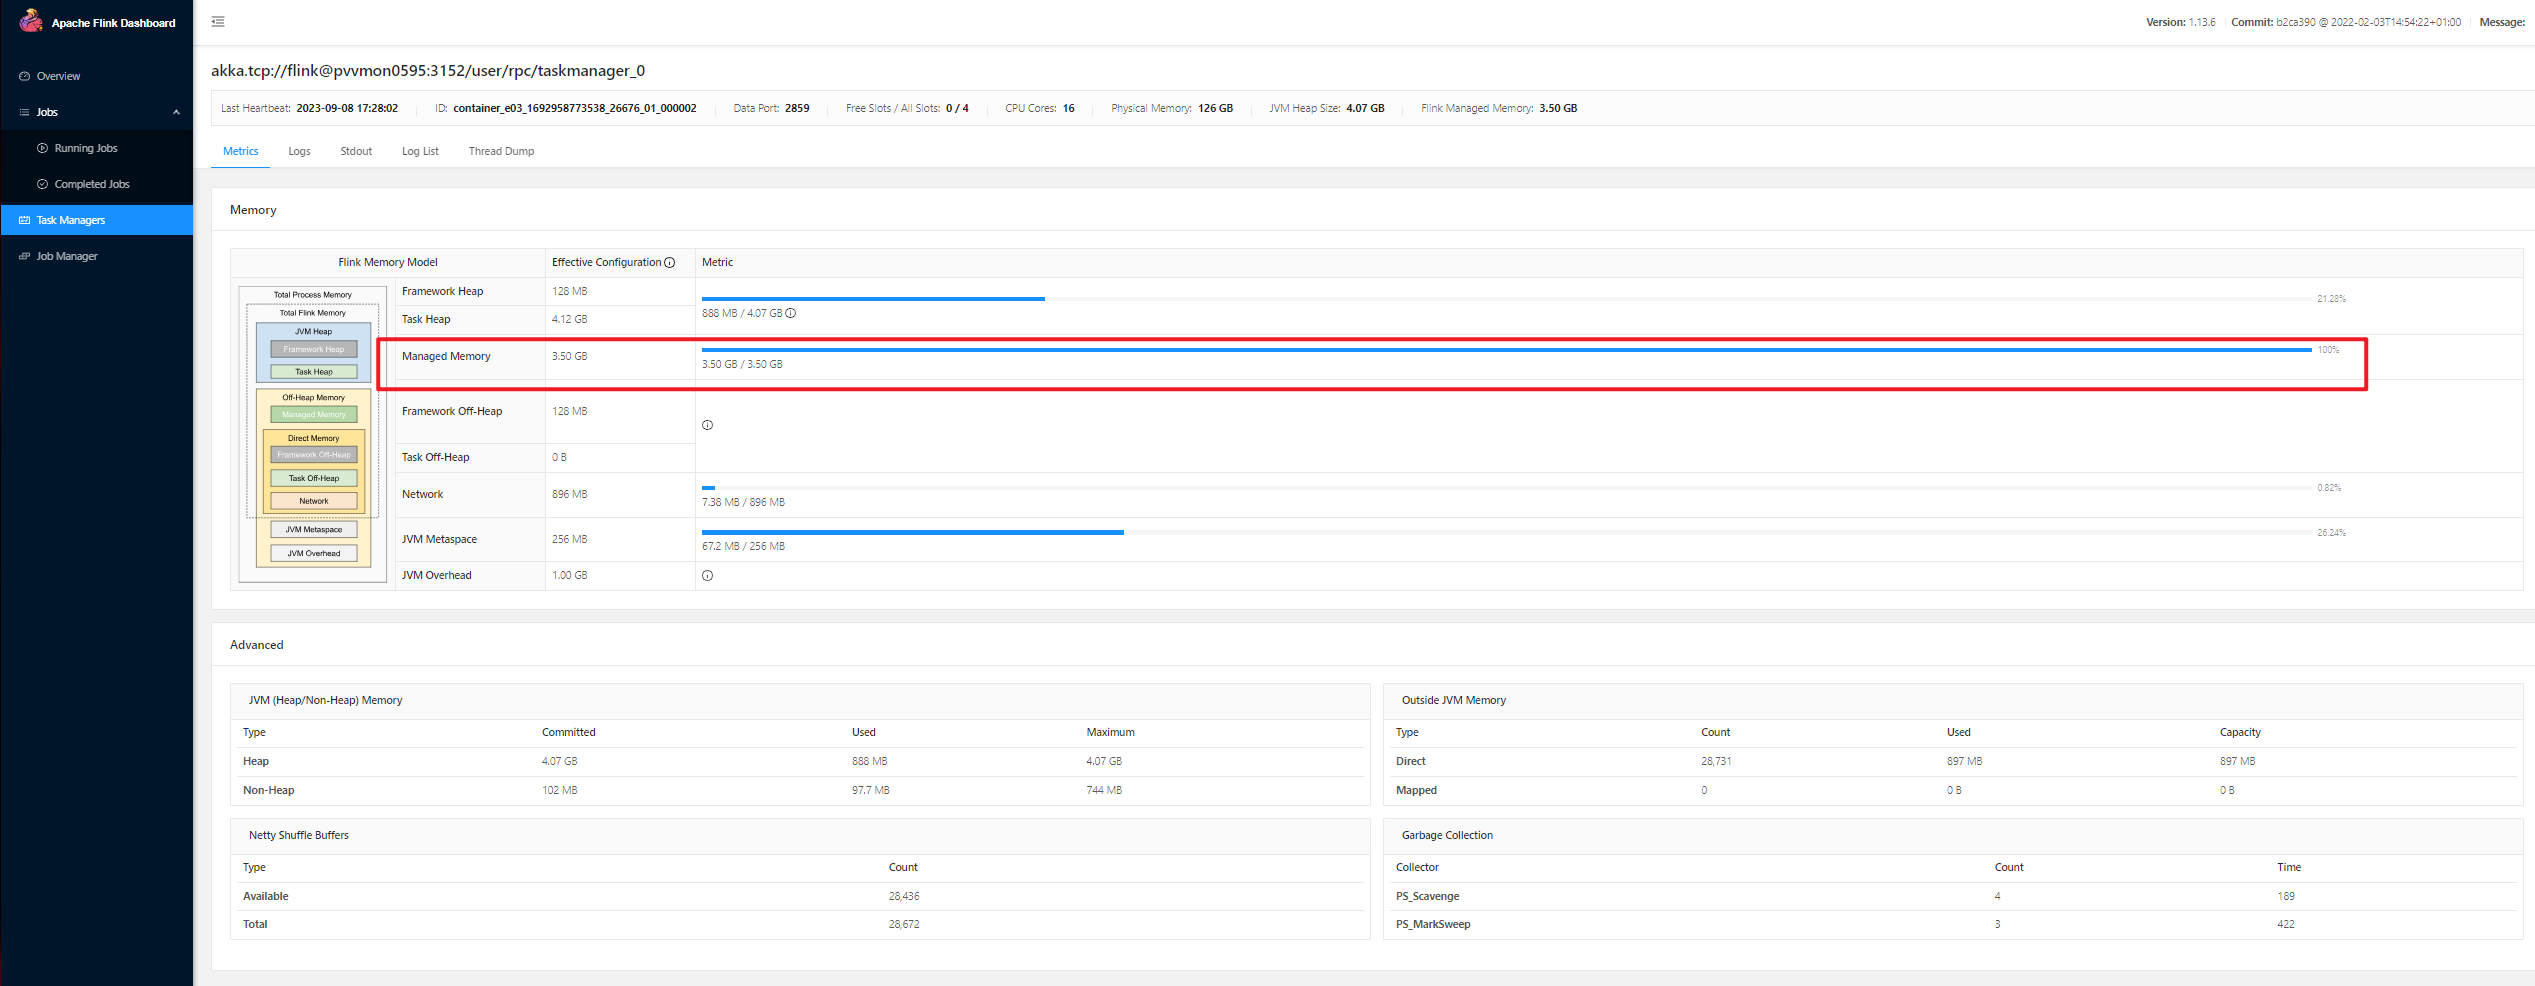Click Network configuration value 896 MB

coord(570,495)
